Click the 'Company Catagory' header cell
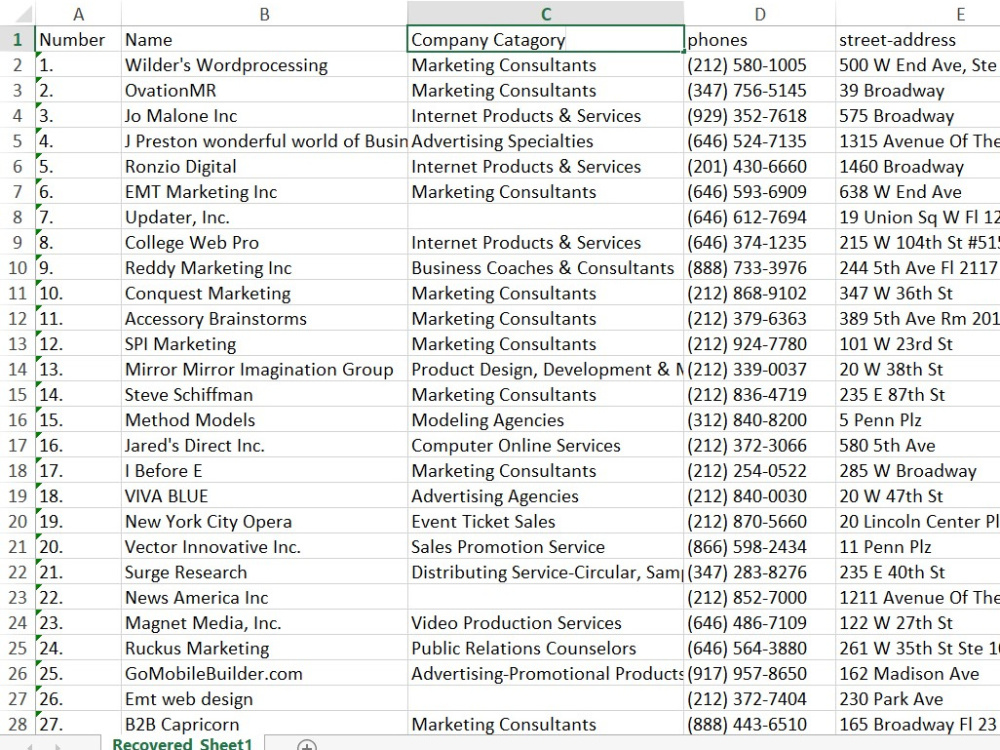 (x=545, y=40)
